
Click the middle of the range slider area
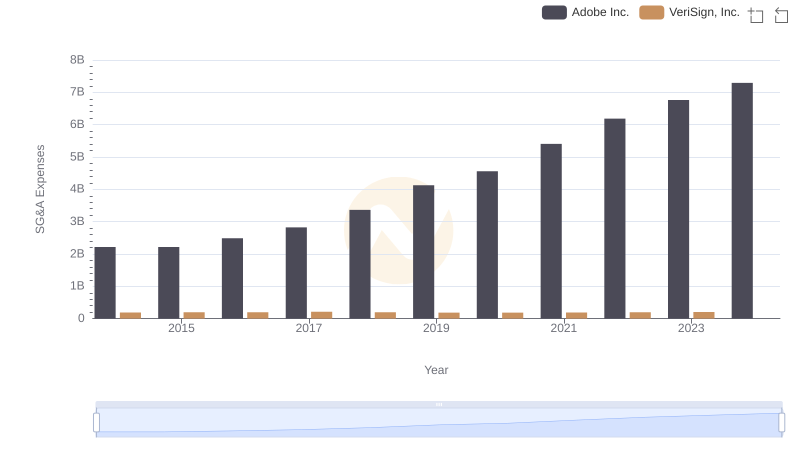pyautogui.click(x=439, y=423)
